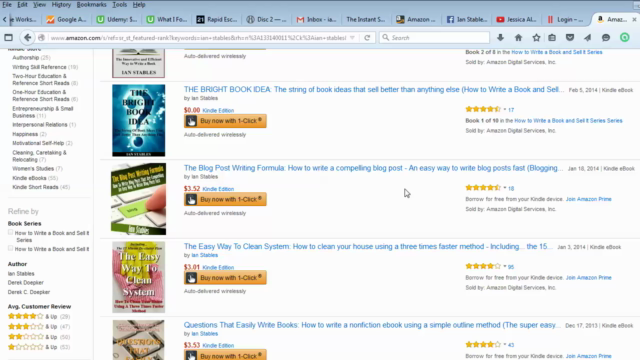
Task: Open the Tools menu
Action: click(120, 4)
